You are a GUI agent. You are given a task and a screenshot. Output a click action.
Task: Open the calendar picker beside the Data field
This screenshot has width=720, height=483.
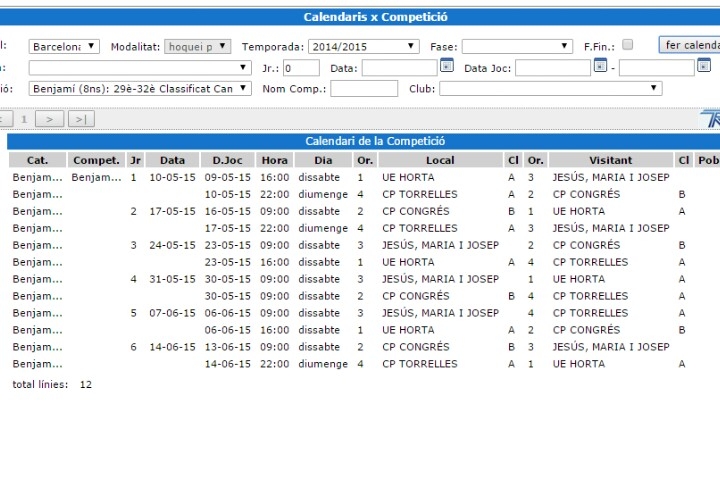447,67
